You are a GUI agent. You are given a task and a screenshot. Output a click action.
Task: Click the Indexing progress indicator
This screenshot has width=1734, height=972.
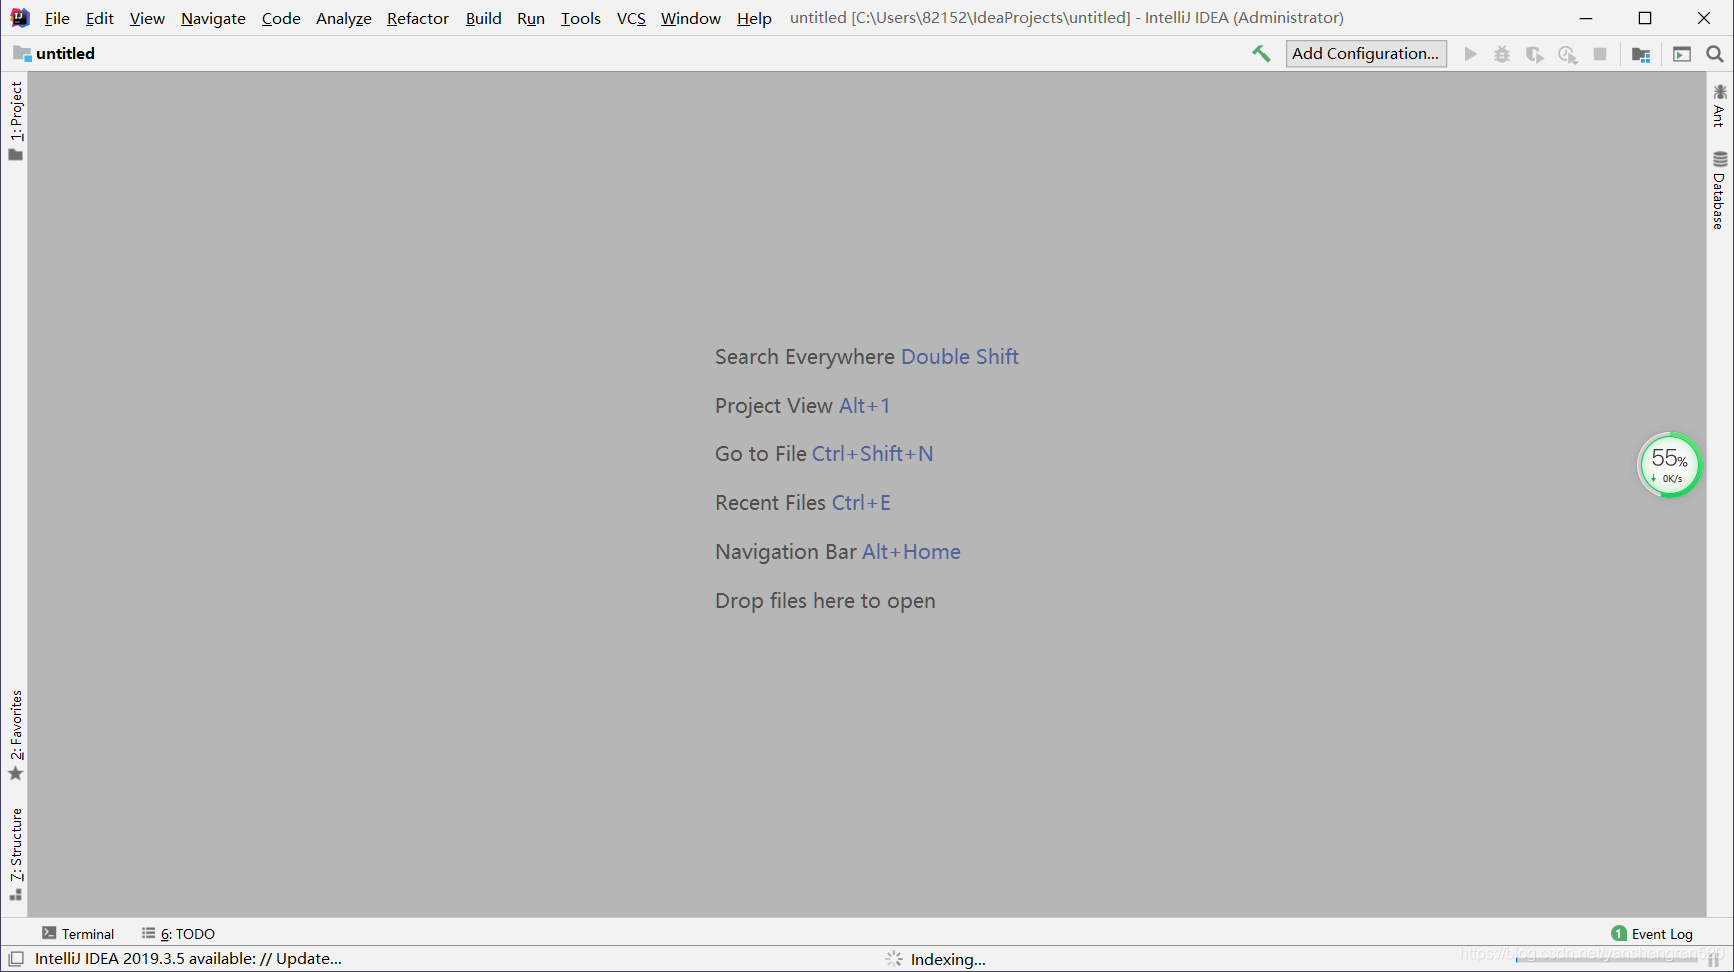coord(936,959)
